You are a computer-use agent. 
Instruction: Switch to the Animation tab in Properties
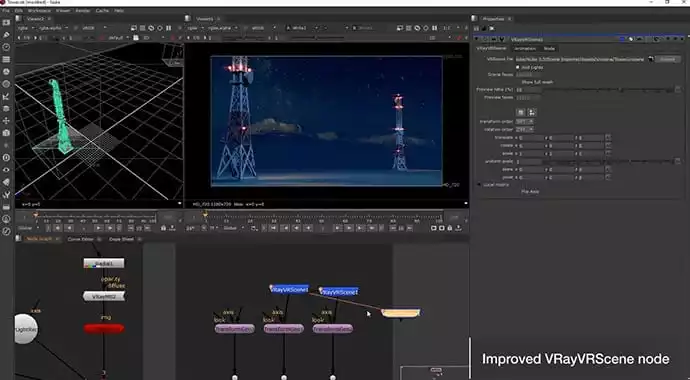(525, 48)
